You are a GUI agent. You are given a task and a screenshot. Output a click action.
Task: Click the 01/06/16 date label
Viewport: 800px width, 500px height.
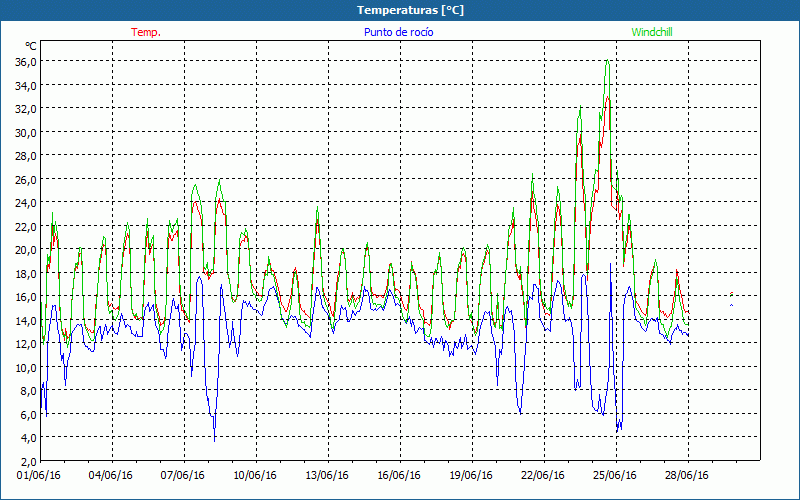click(x=39, y=475)
